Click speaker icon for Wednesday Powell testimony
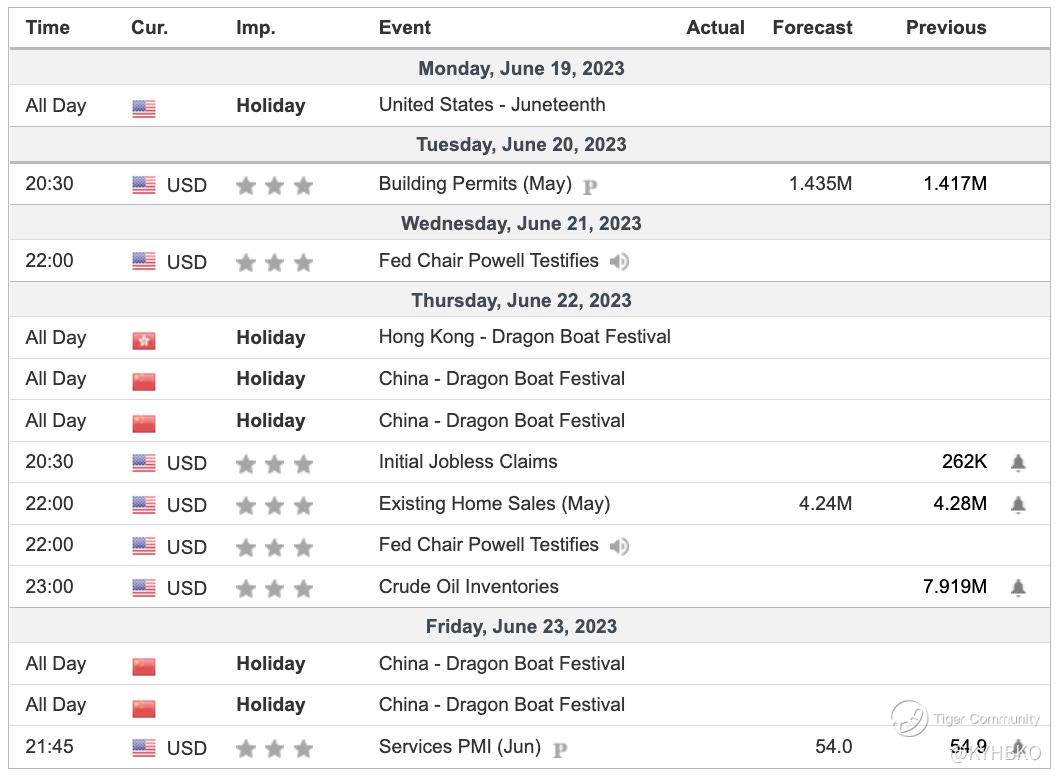Screen dimensions: 1062x778 pos(620,262)
